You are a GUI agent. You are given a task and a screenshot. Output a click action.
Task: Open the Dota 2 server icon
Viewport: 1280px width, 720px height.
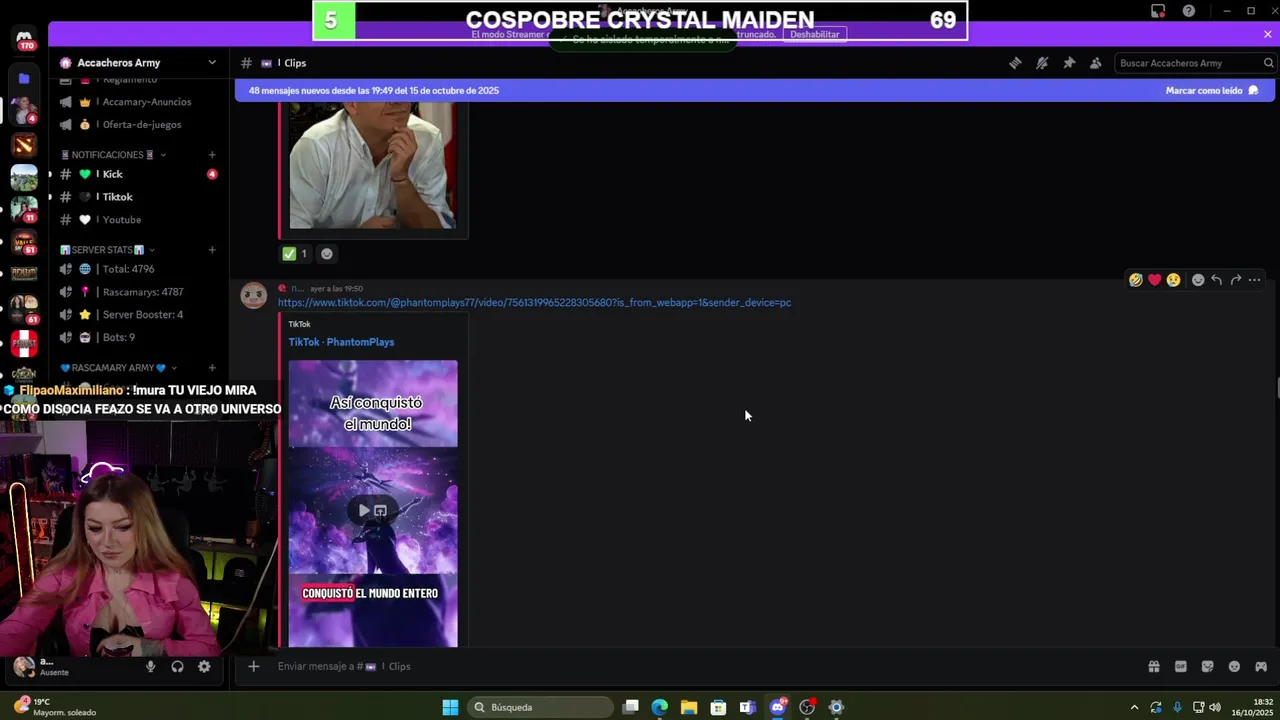[x=24, y=145]
